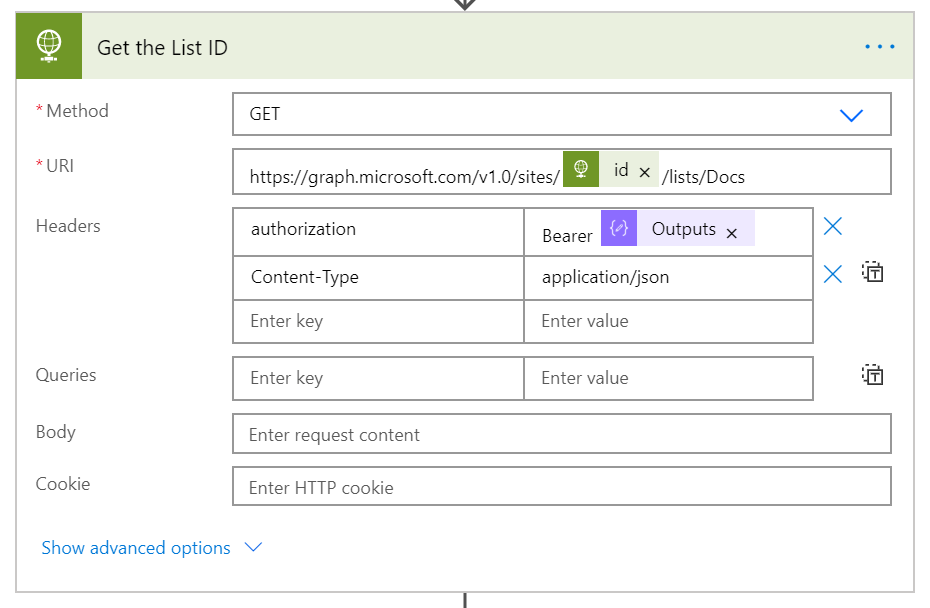Click the HTTP globe icon in card header
930x608 pixels.
click(x=49, y=46)
